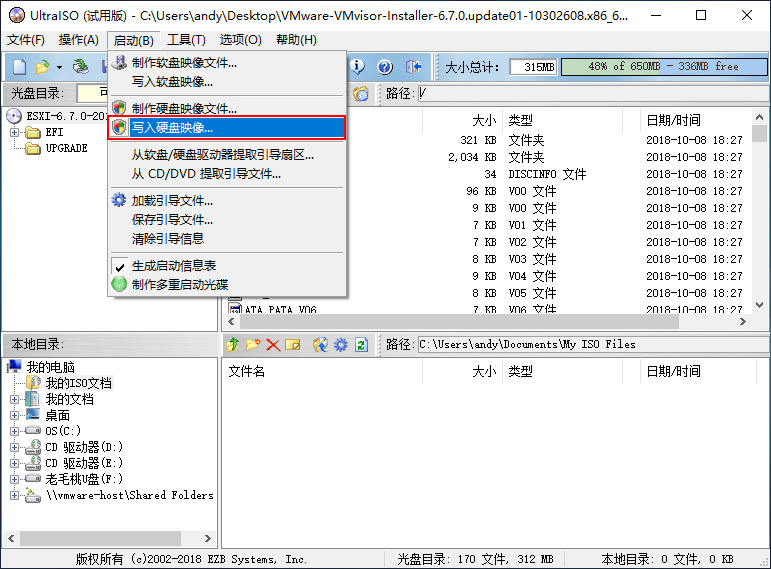Click the shield icon by 制作硬盘映像文件
Viewport: 771px width, 569px height.
[x=119, y=108]
